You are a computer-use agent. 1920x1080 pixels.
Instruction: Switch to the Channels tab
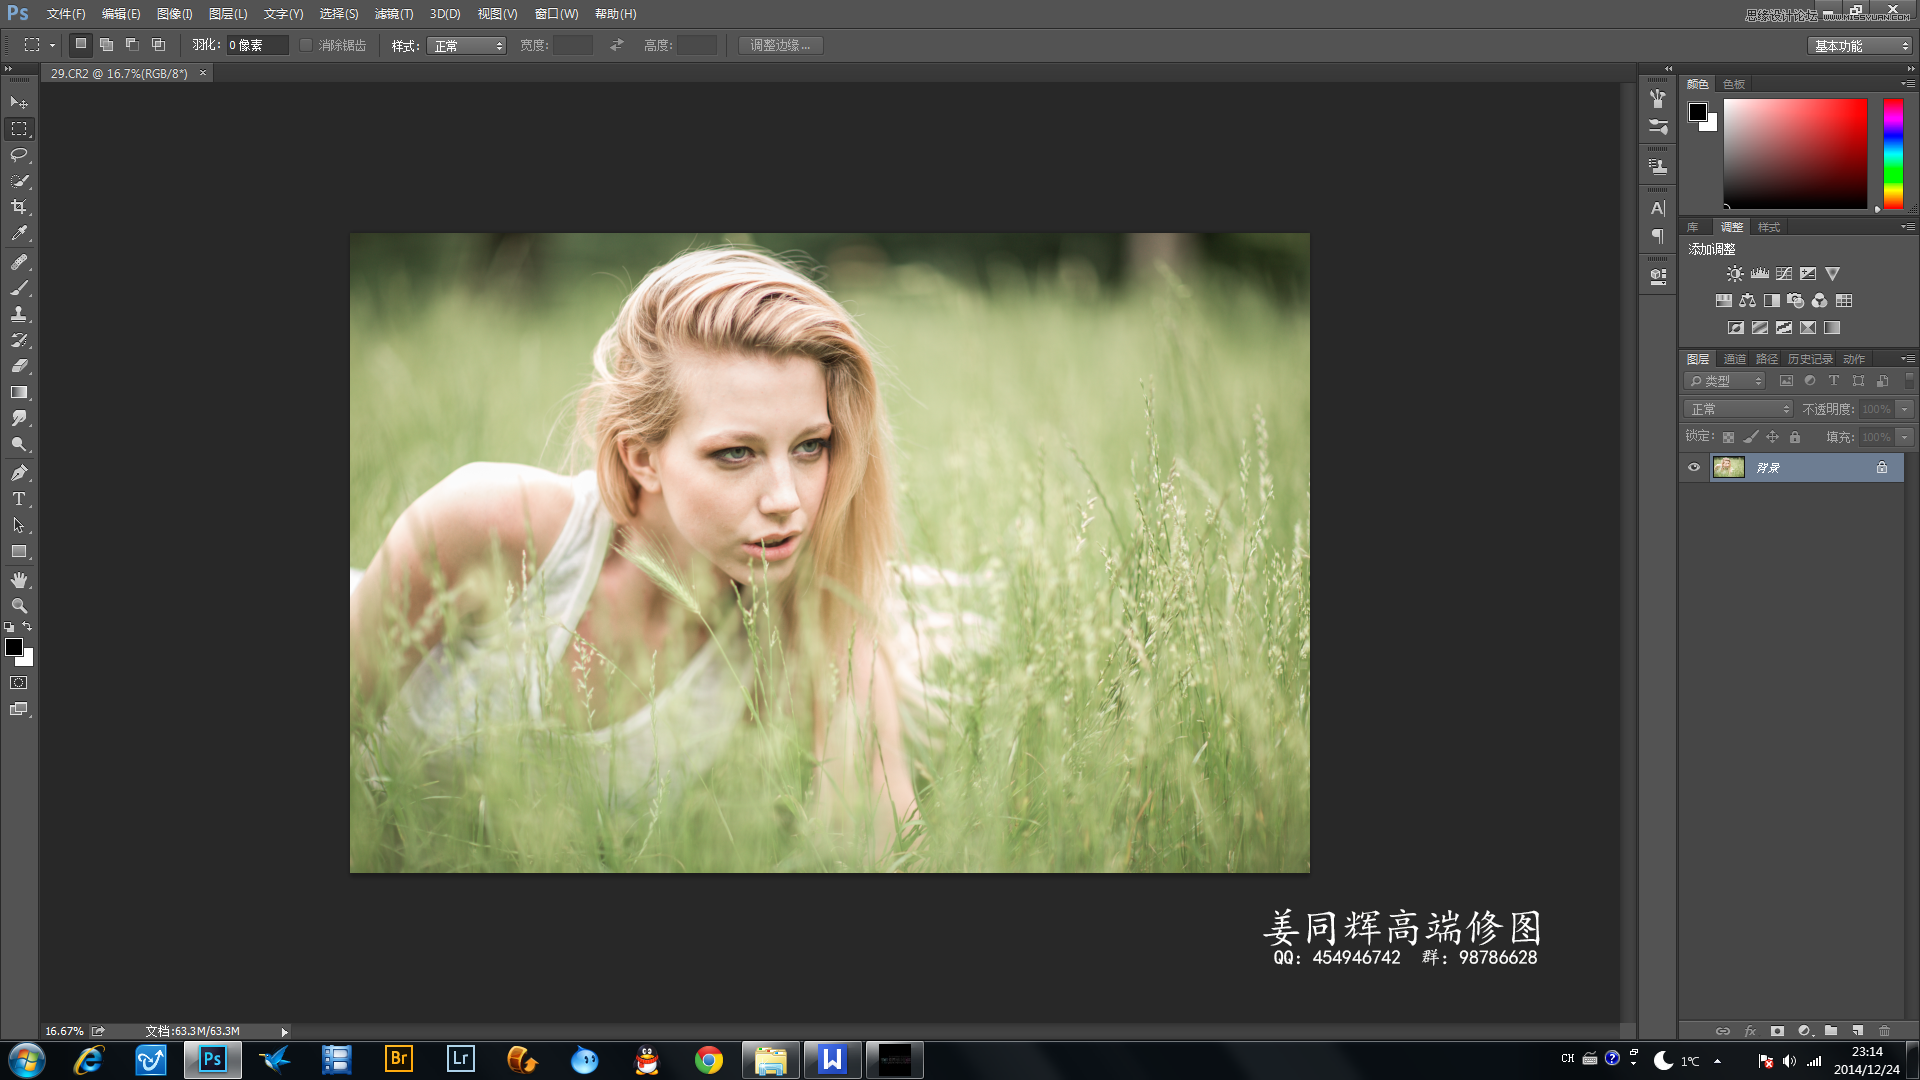point(1735,359)
